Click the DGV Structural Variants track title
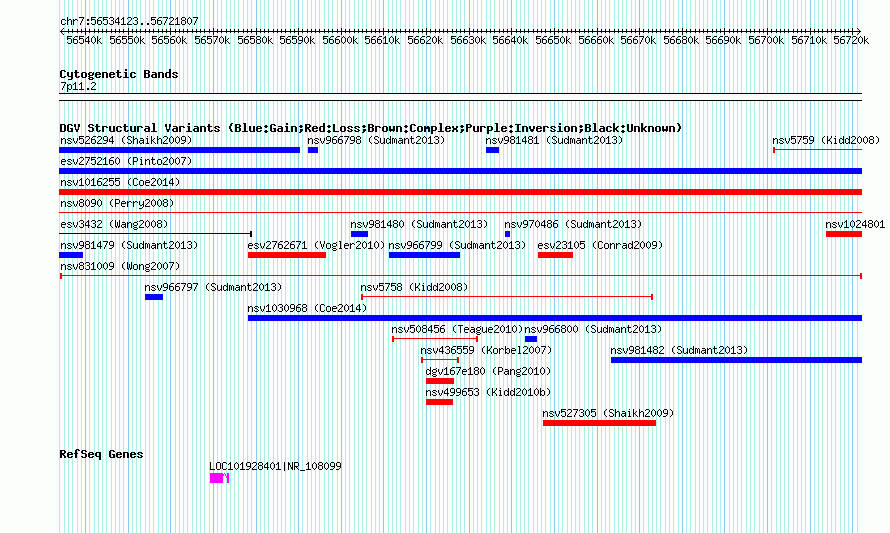This screenshot has height=533, width=890. pyautogui.click(x=371, y=128)
